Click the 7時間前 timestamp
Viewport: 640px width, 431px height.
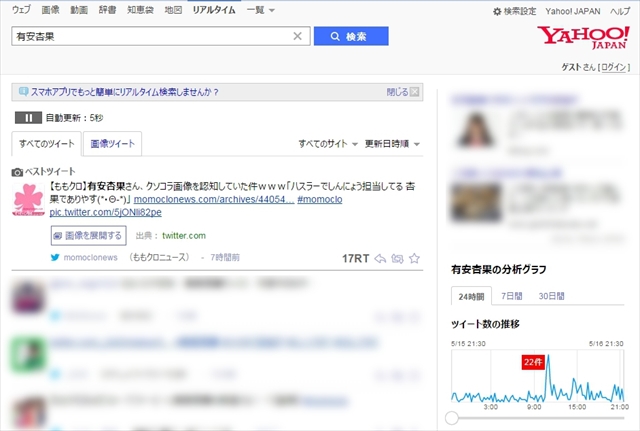[225, 258]
